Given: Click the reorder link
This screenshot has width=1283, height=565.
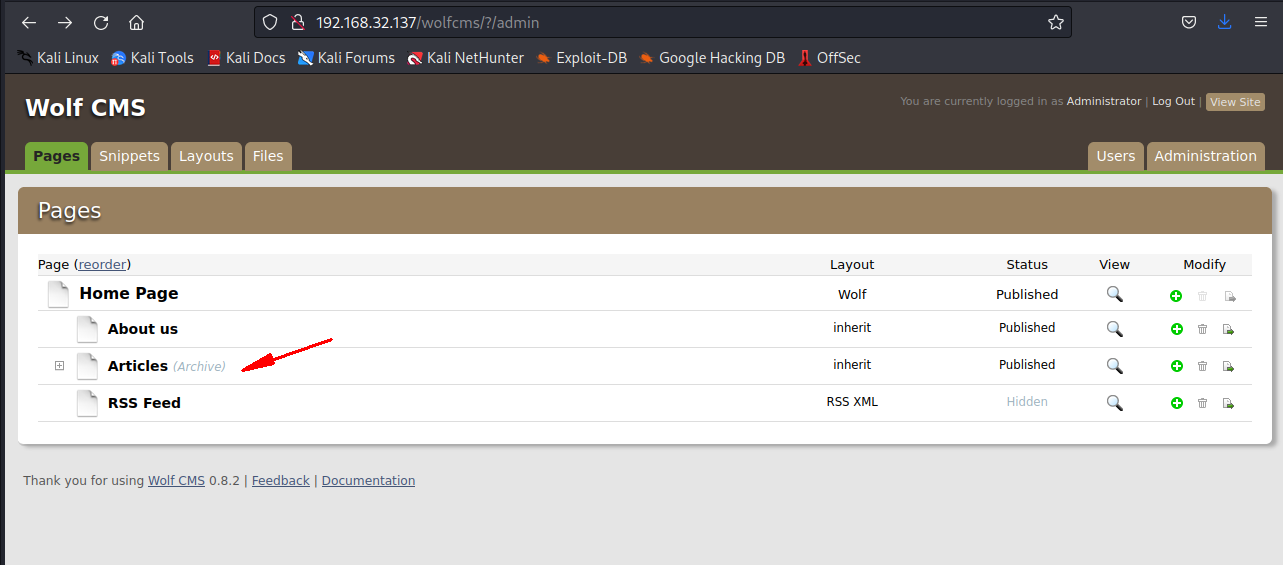Looking at the screenshot, I should click(x=102, y=264).
